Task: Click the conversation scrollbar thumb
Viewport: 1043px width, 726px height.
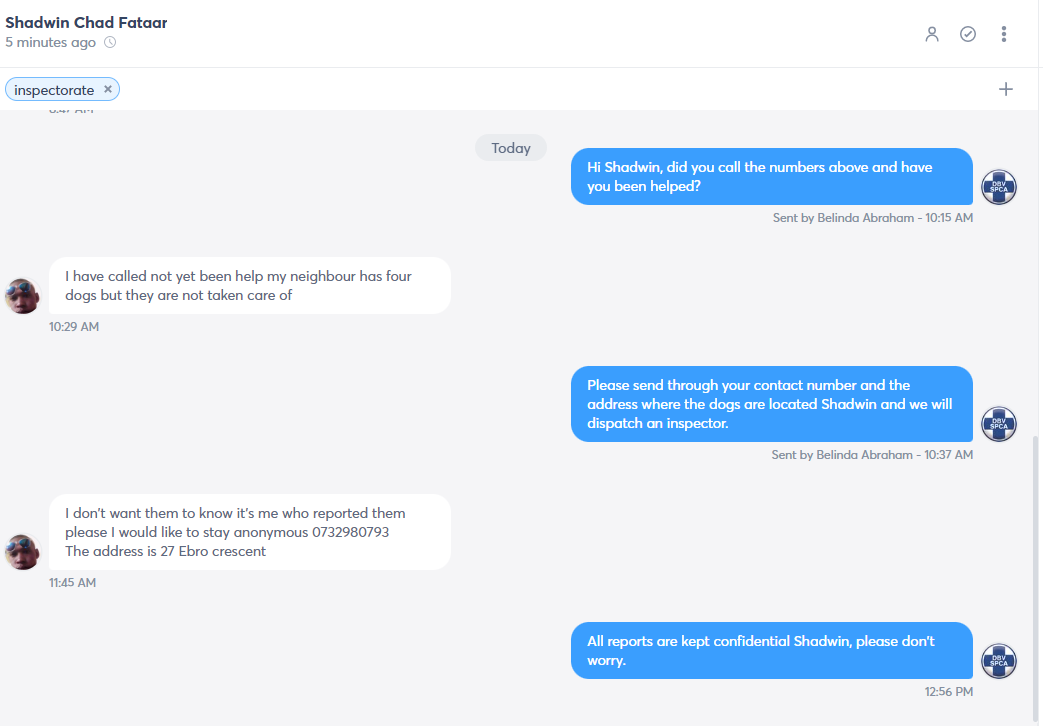Action: coord(1034,579)
